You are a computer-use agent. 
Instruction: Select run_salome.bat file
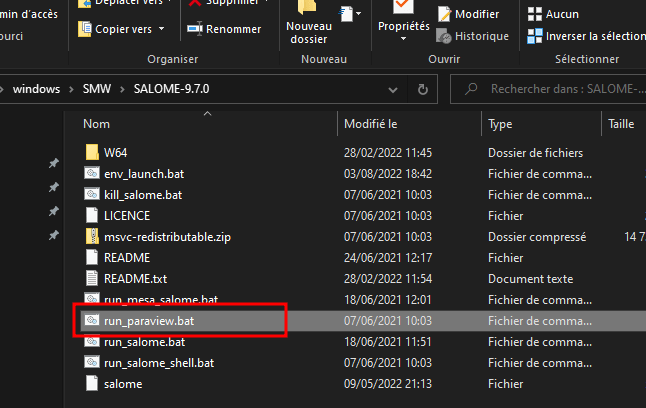pyautogui.click(x=145, y=342)
